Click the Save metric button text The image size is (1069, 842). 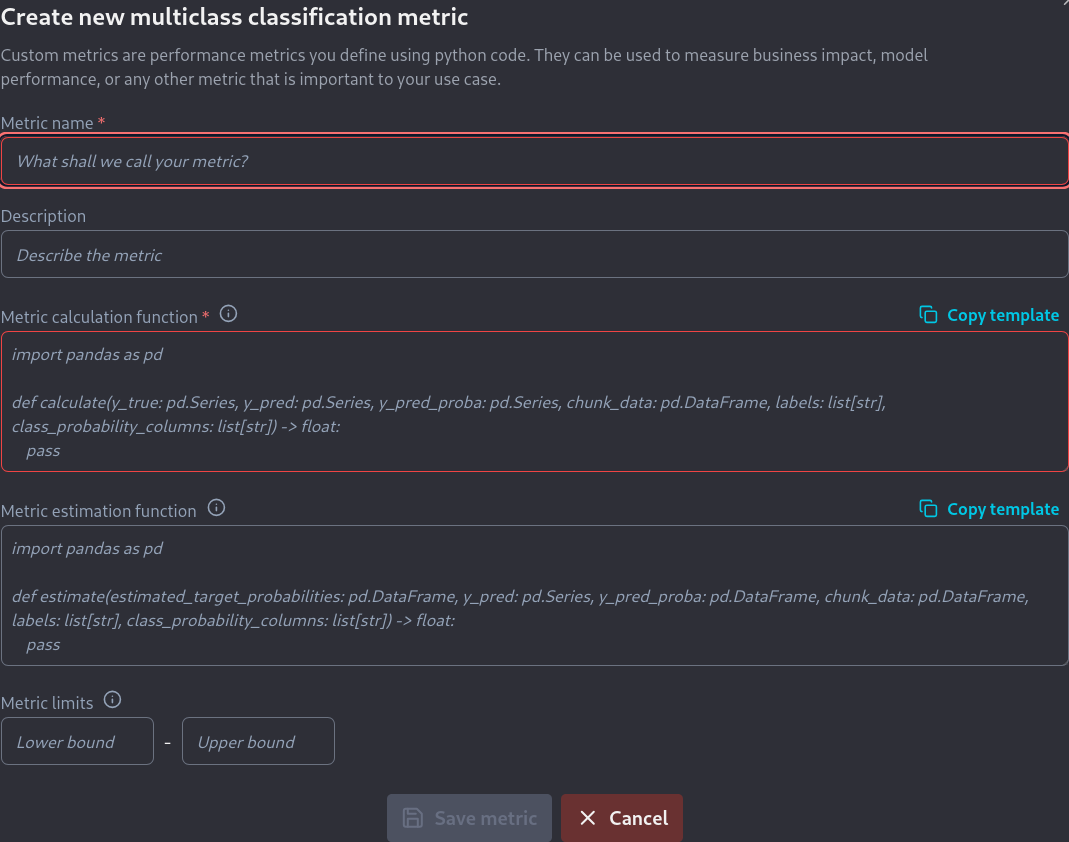click(485, 818)
